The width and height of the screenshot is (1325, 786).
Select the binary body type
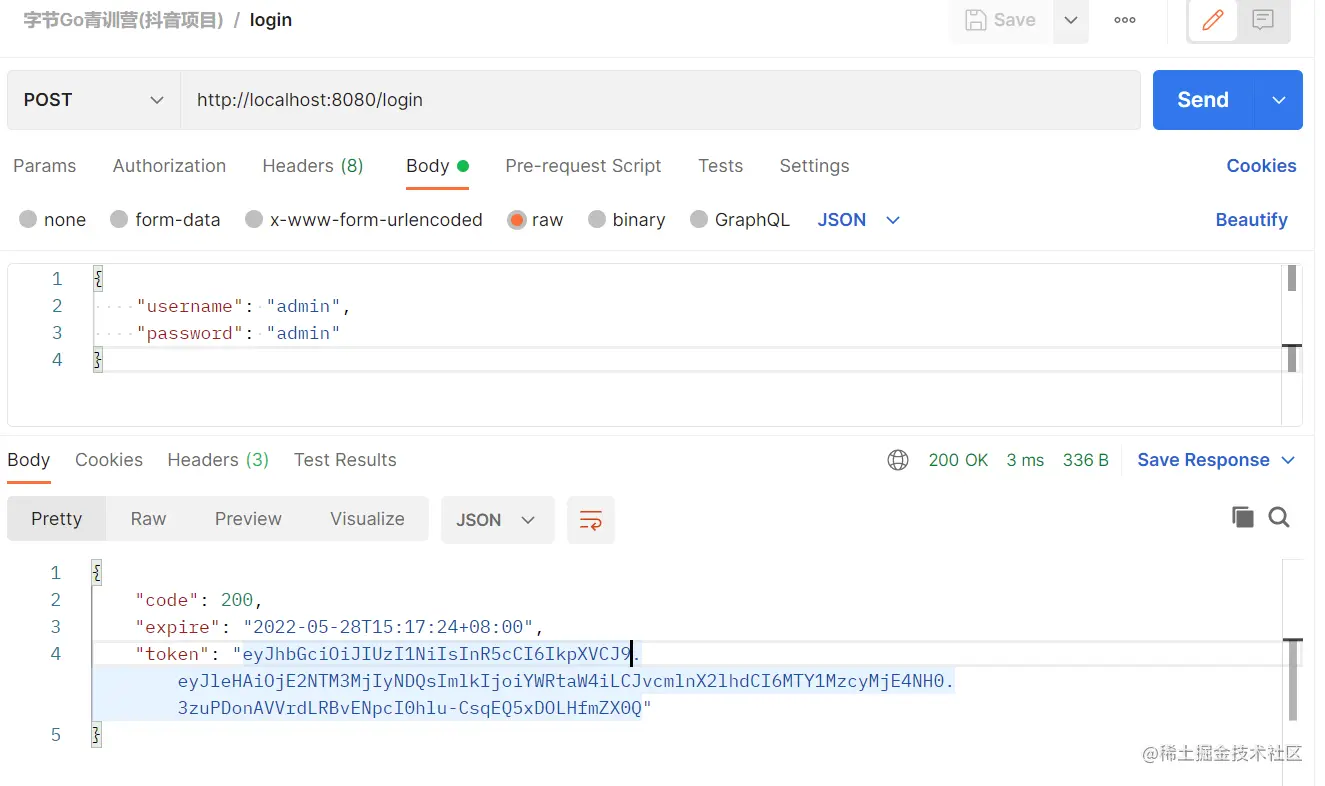pos(627,220)
